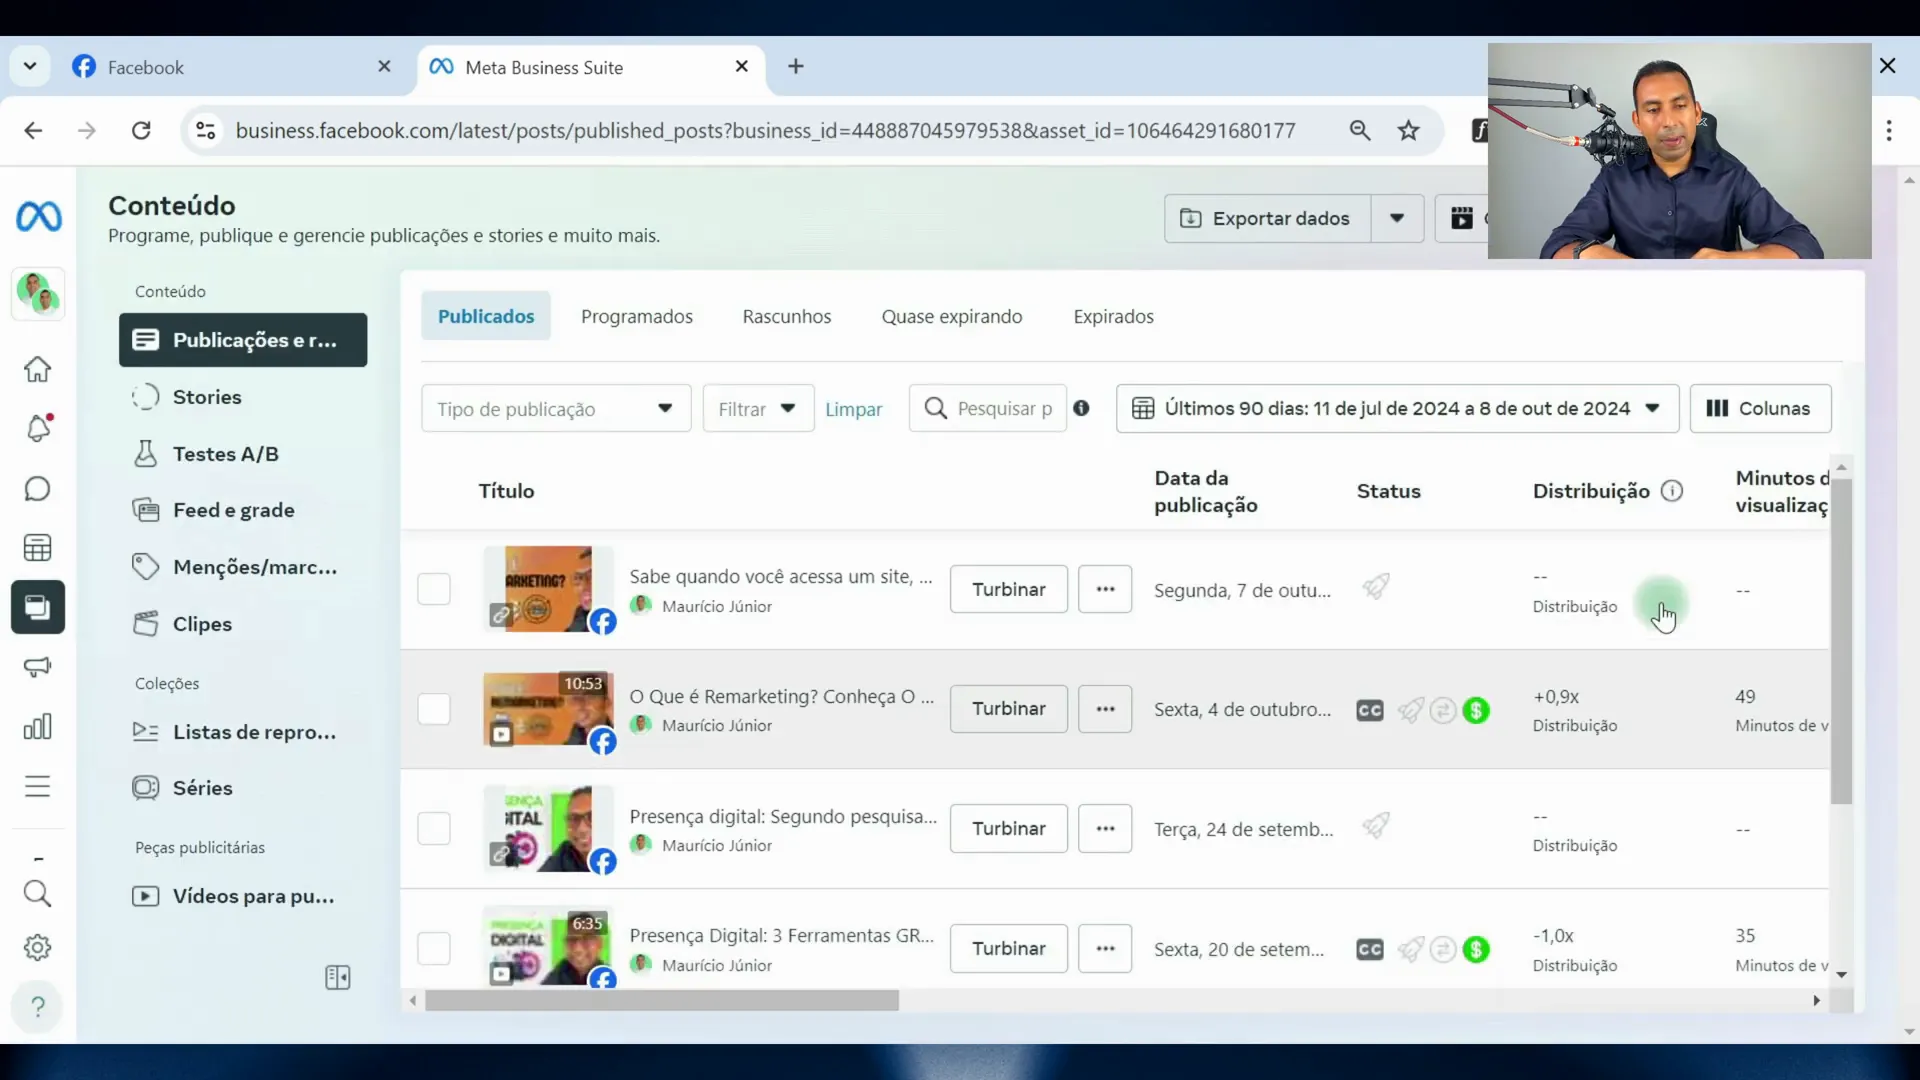This screenshot has height=1080, width=1920.
Task: Switch to Publicados tab
Action: [x=486, y=316]
